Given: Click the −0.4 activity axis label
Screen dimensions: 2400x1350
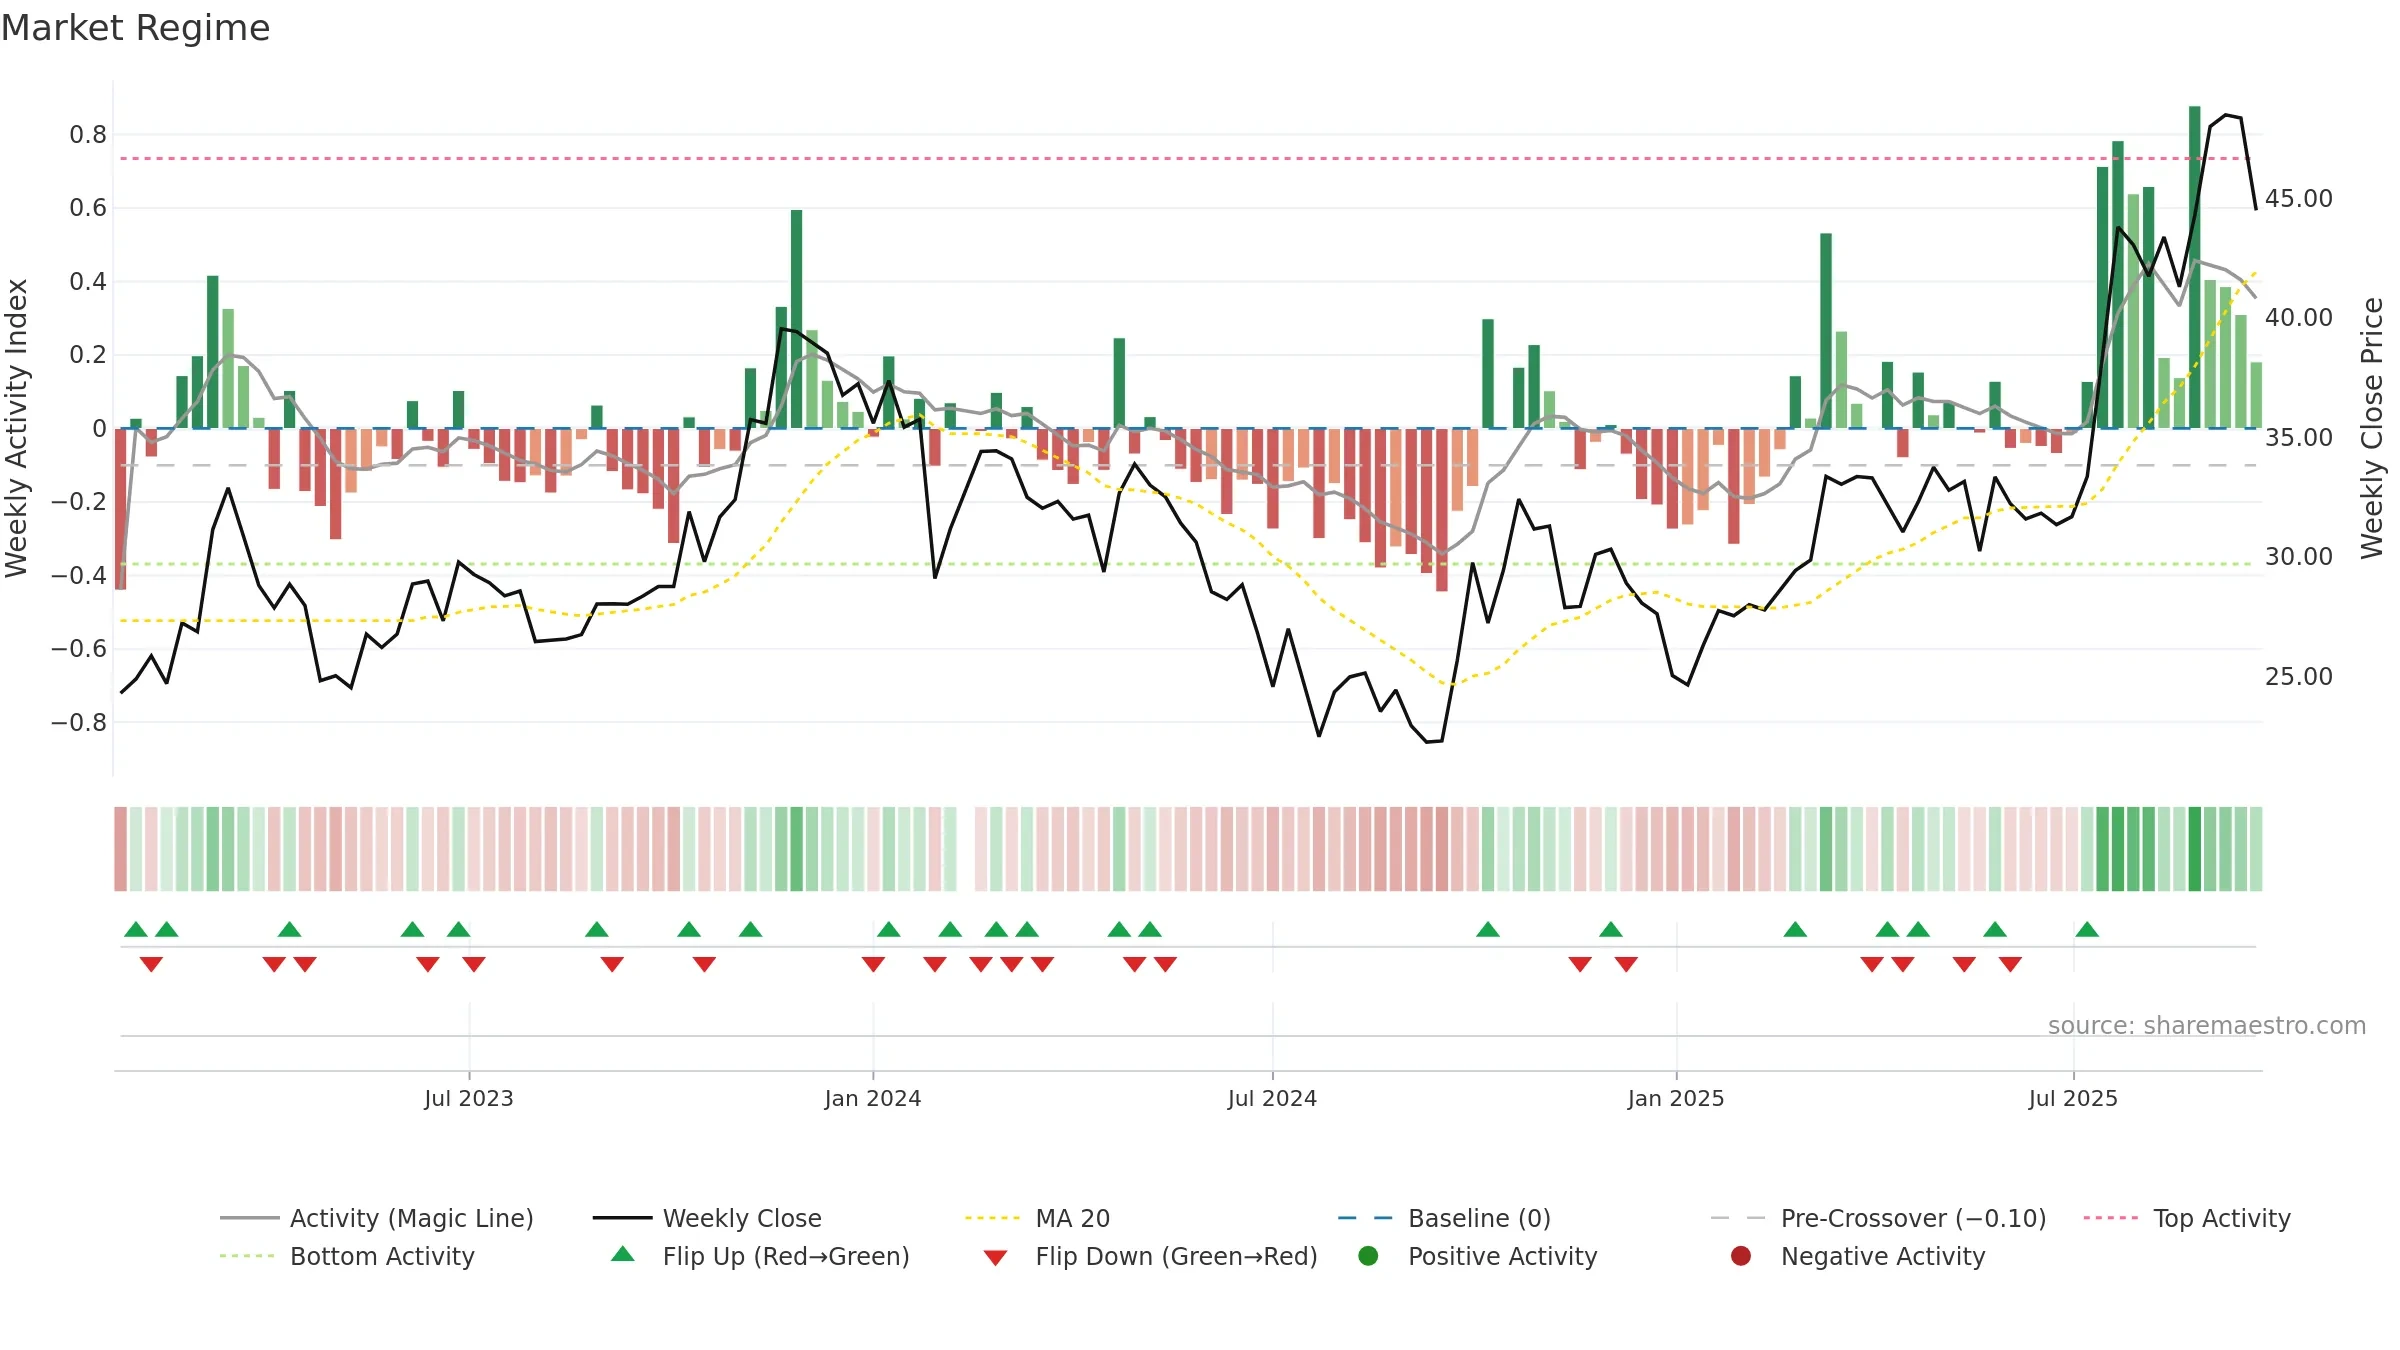Looking at the screenshot, I should pyautogui.click(x=79, y=575).
